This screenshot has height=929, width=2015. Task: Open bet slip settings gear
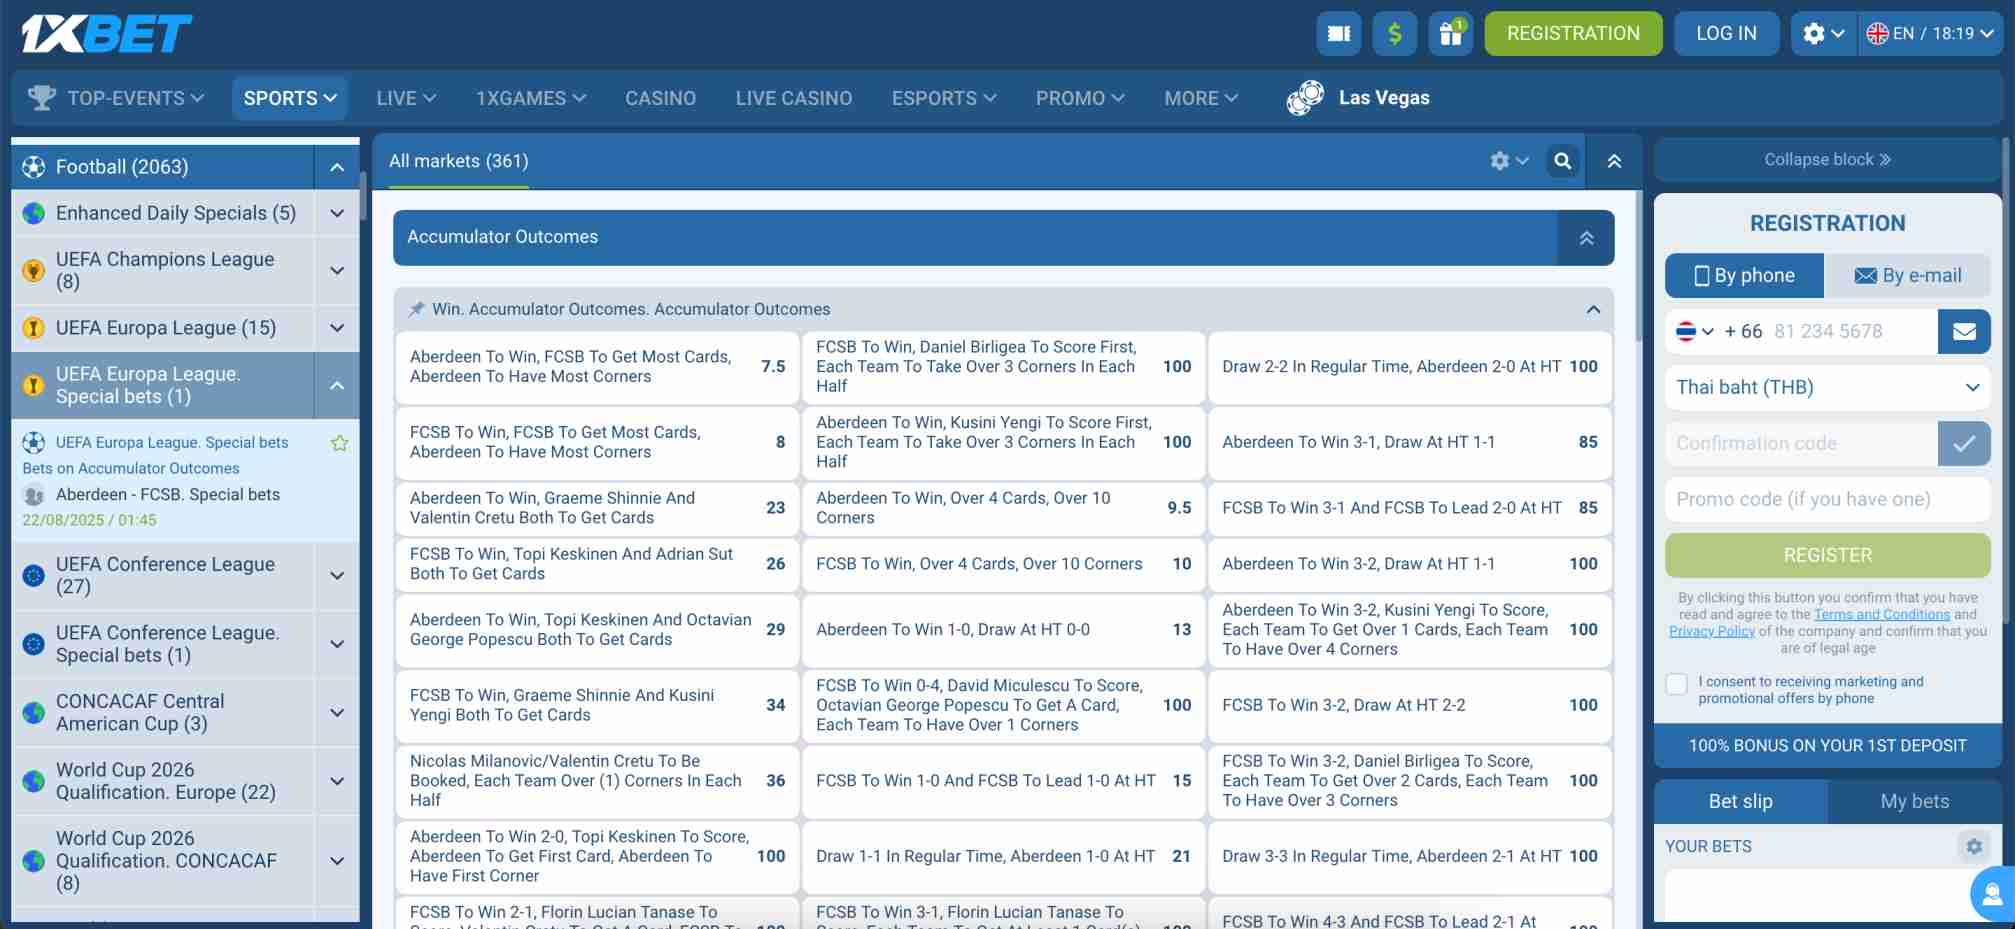[x=1974, y=846]
